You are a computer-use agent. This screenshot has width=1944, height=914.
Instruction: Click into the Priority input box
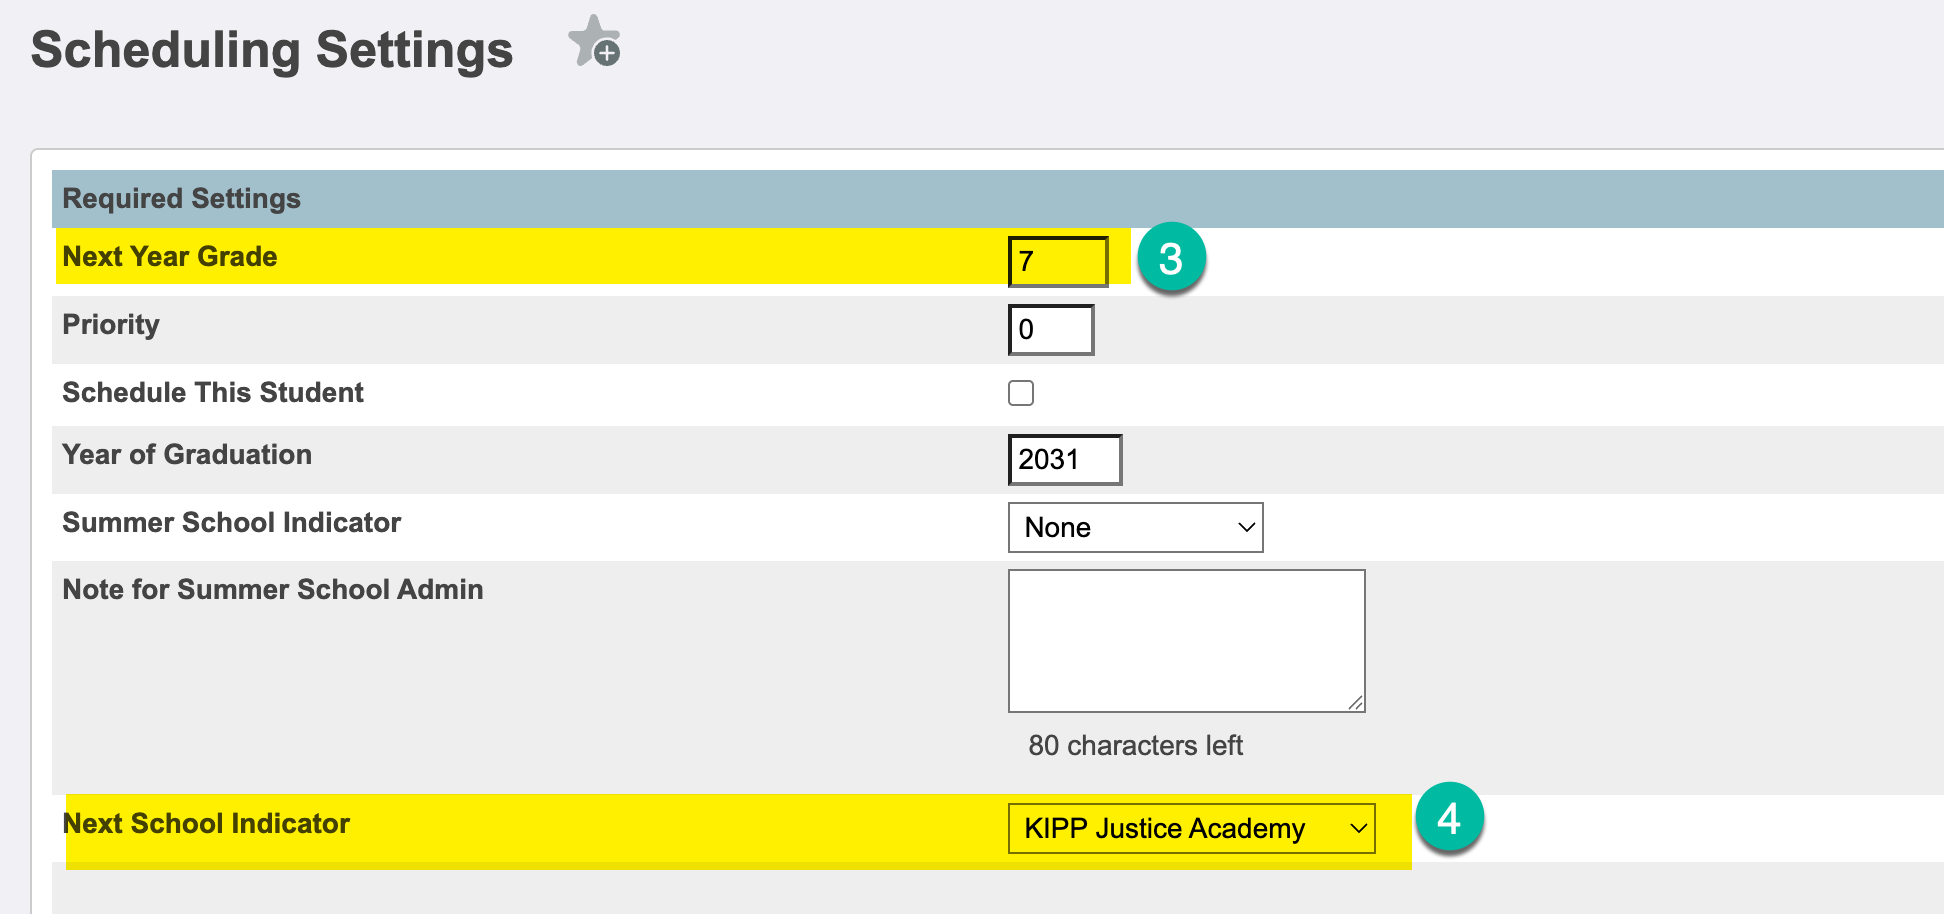click(x=1050, y=330)
